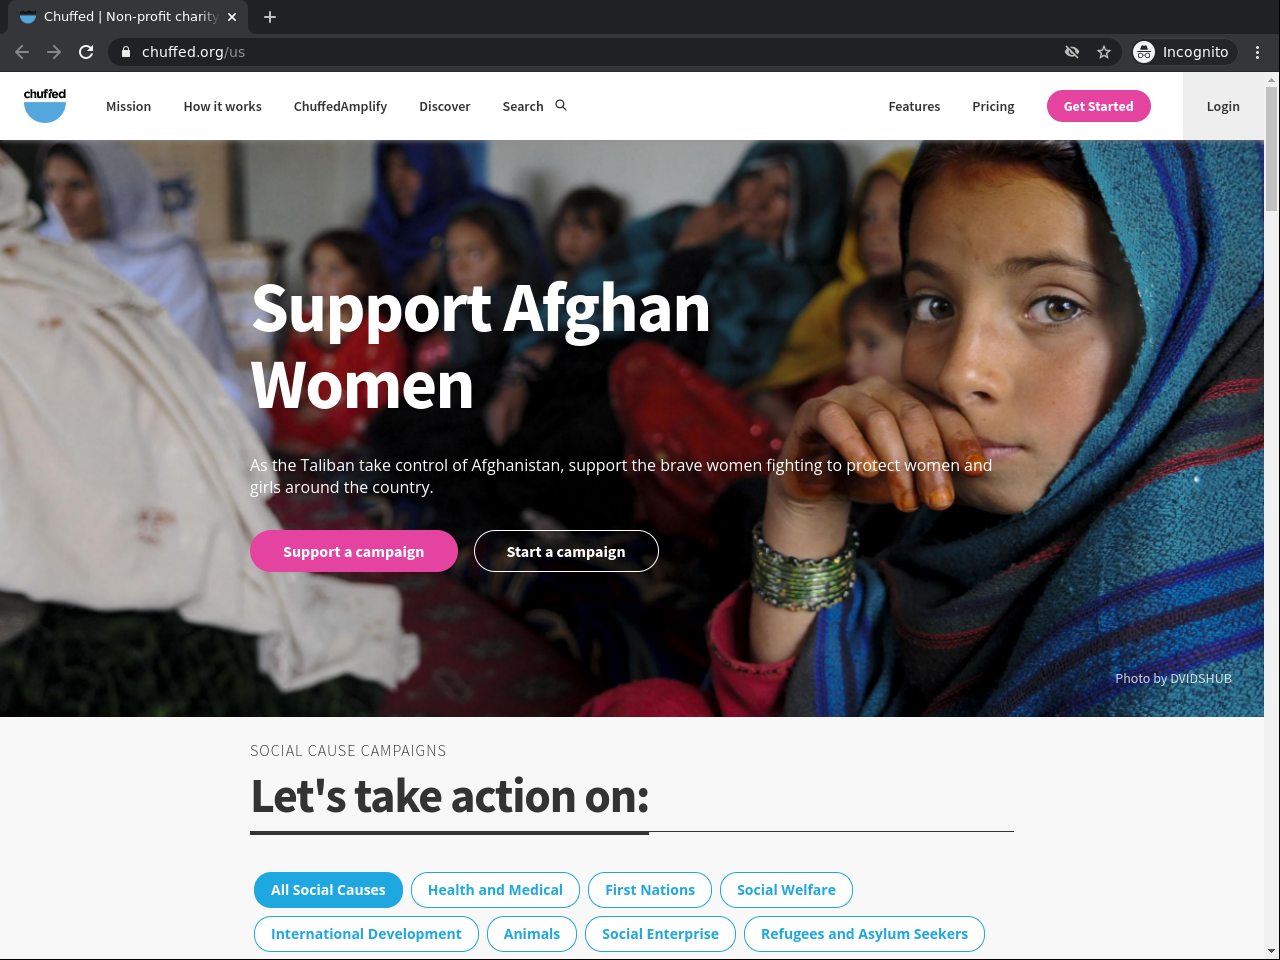Open Chrome's three-dot menu
Screen dimensions: 1280x960
[x=1258, y=52]
